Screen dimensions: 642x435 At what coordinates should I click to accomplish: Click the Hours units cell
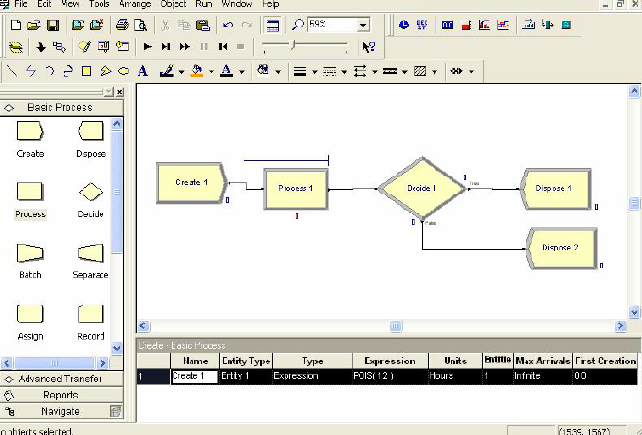(x=455, y=376)
